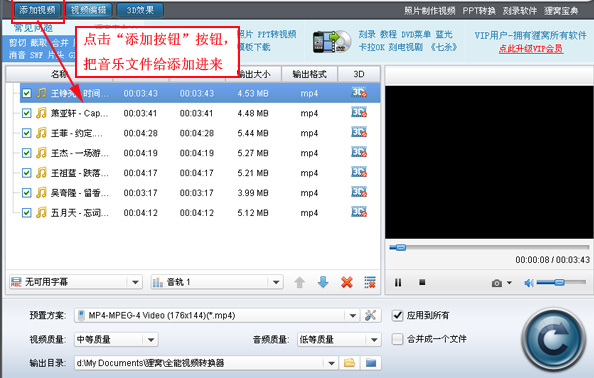This screenshot has width=594, height=378.
Task: Adjust the volume slider
Action: tap(561, 282)
